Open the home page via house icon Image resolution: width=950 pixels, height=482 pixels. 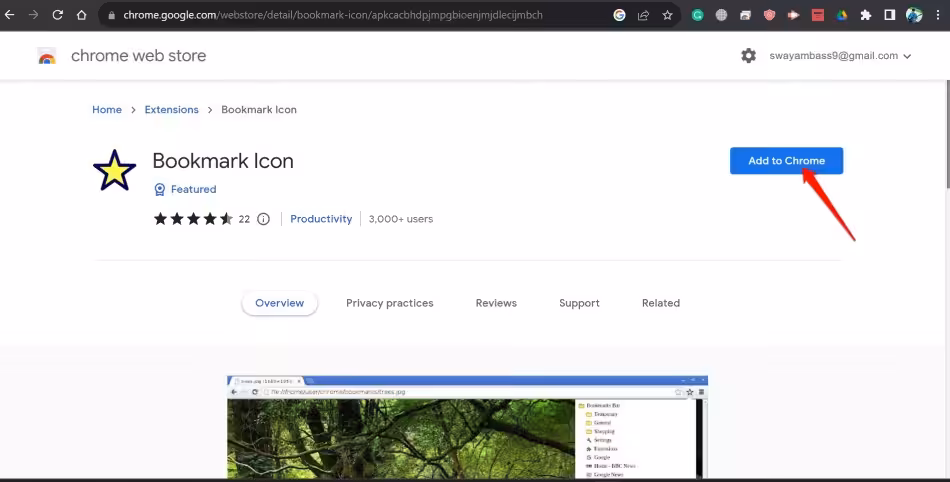[x=82, y=15]
